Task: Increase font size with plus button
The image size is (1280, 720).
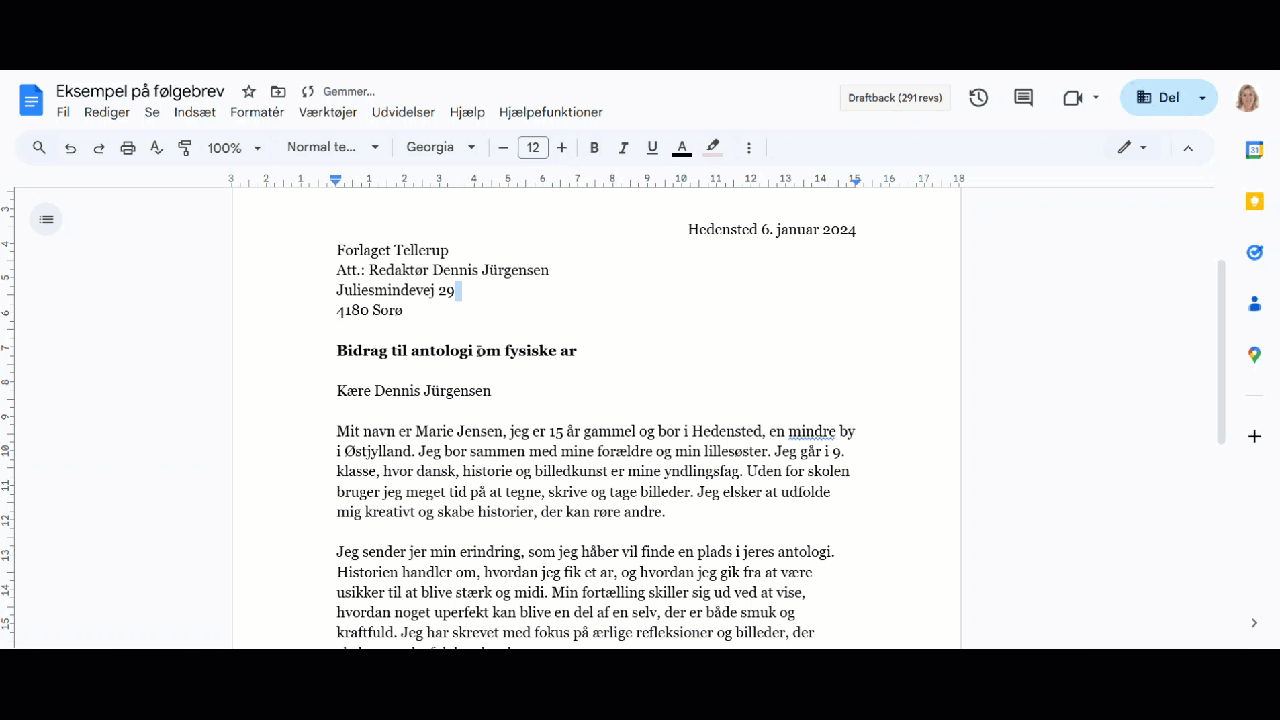Action: 562,148
